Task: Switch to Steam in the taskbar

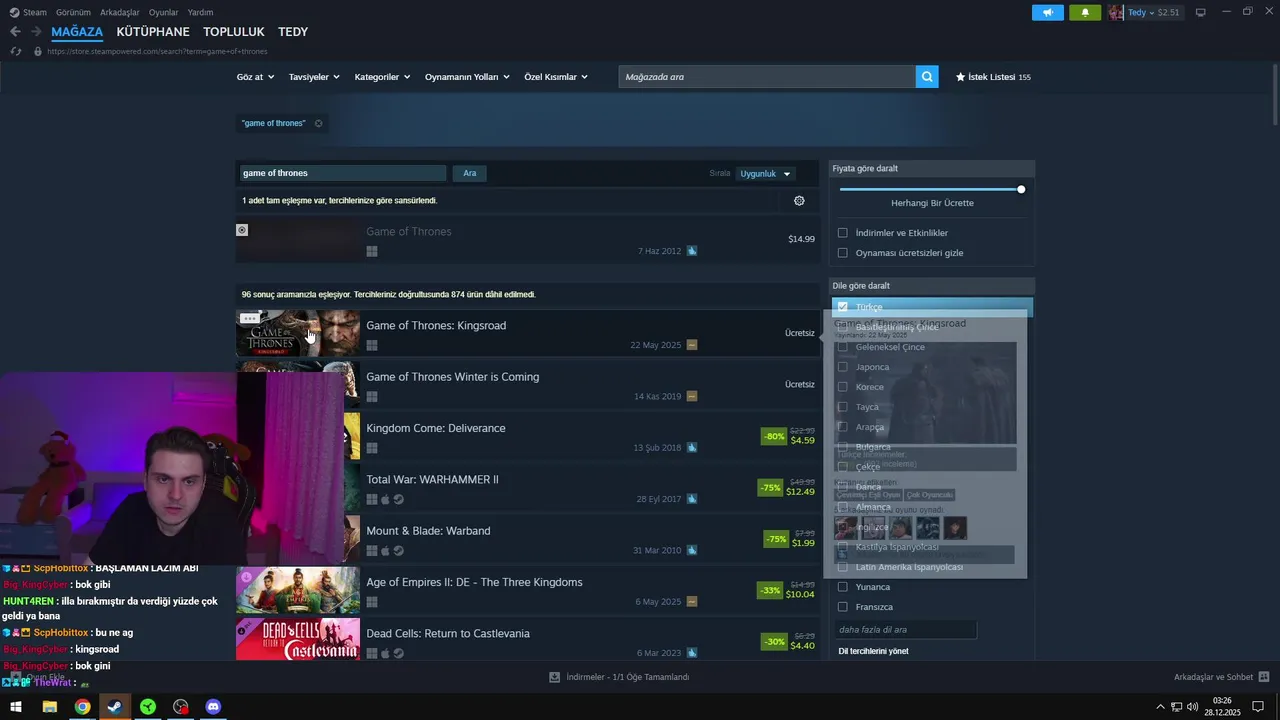Action: click(x=115, y=707)
